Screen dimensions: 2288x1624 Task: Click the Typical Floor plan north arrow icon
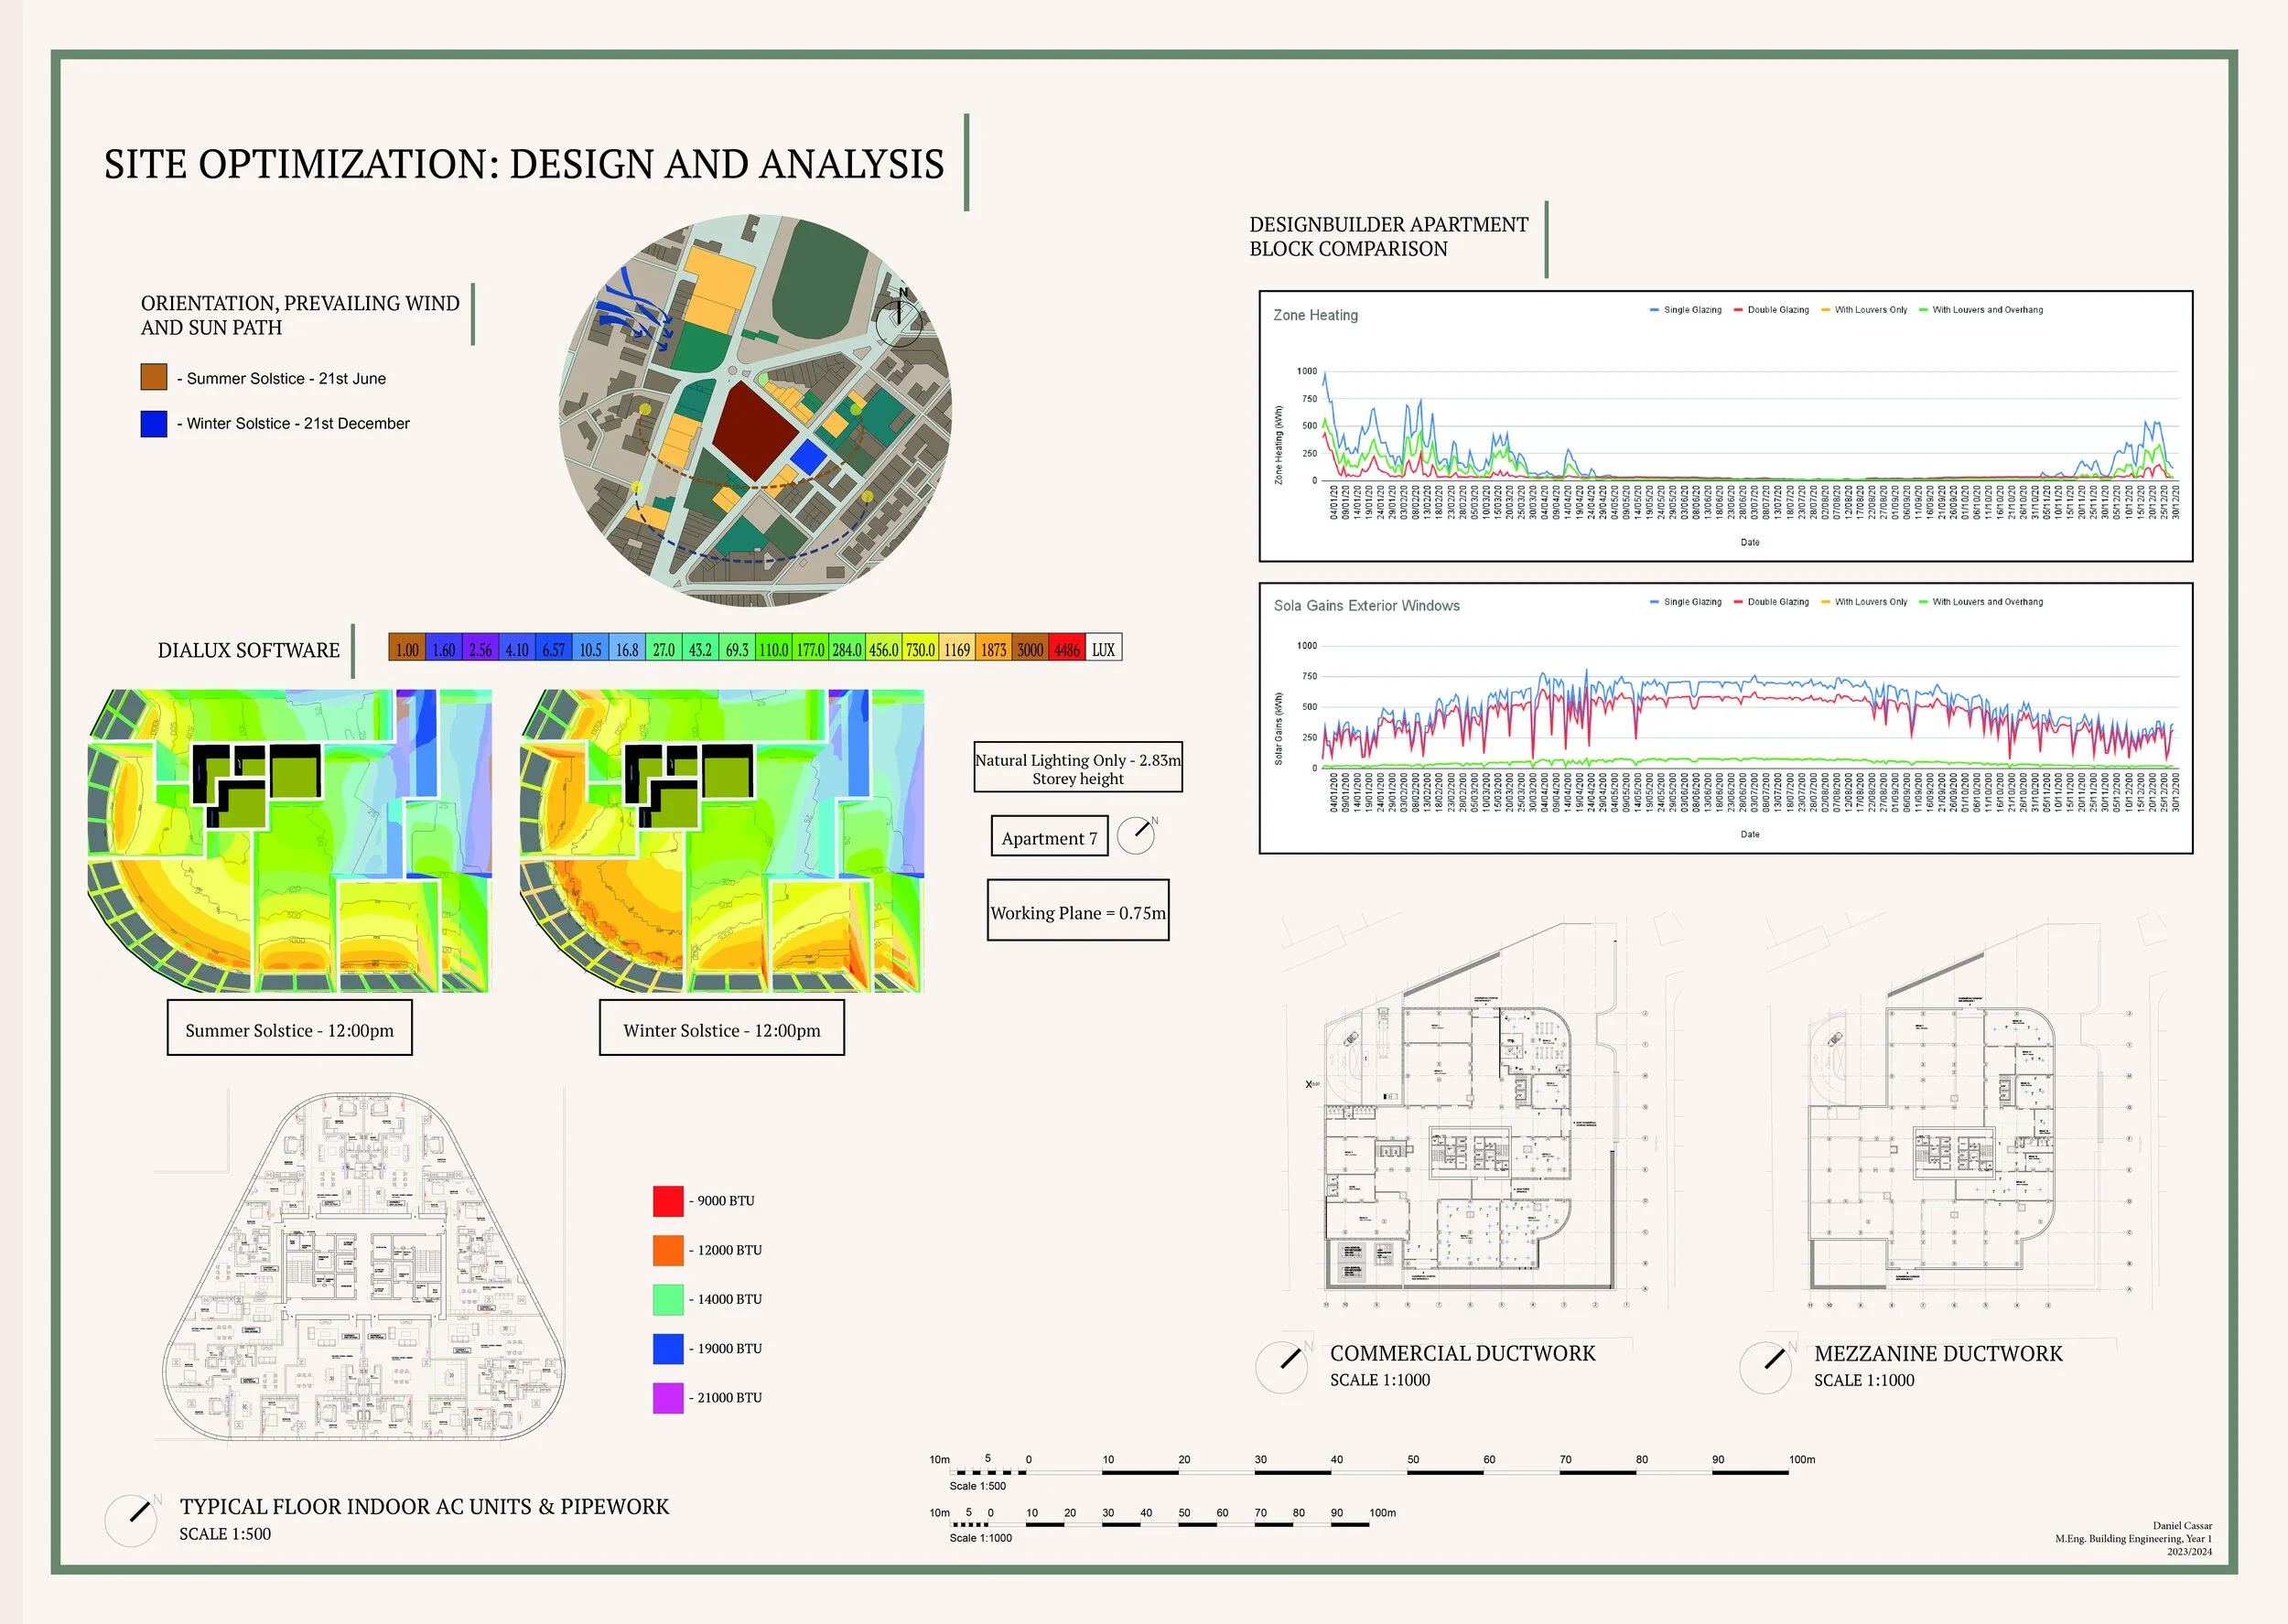(x=132, y=1520)
